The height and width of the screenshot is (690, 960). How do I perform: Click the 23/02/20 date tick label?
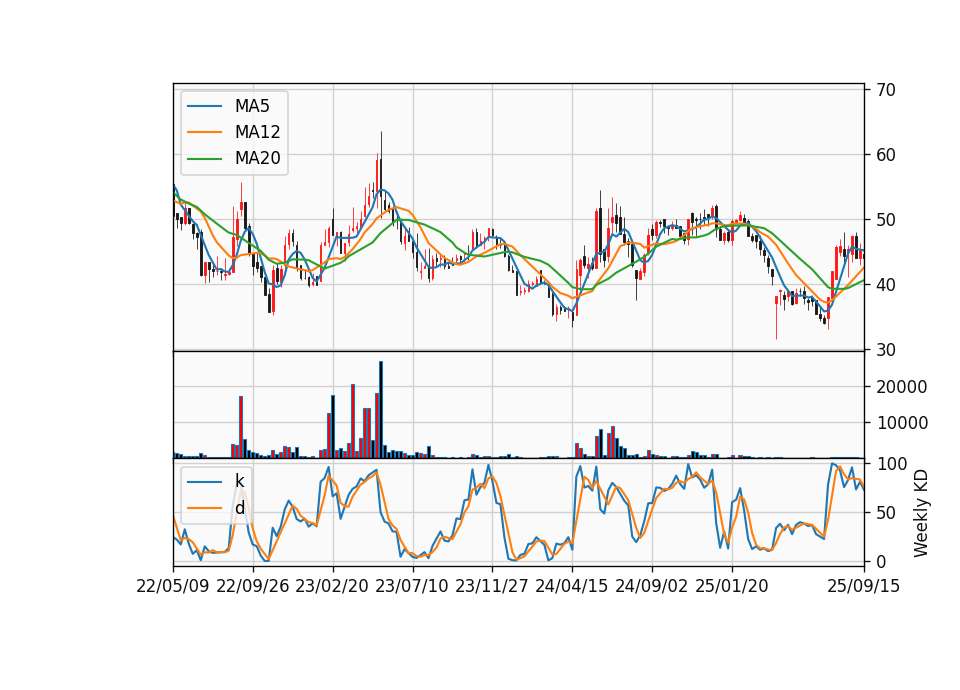332,586
